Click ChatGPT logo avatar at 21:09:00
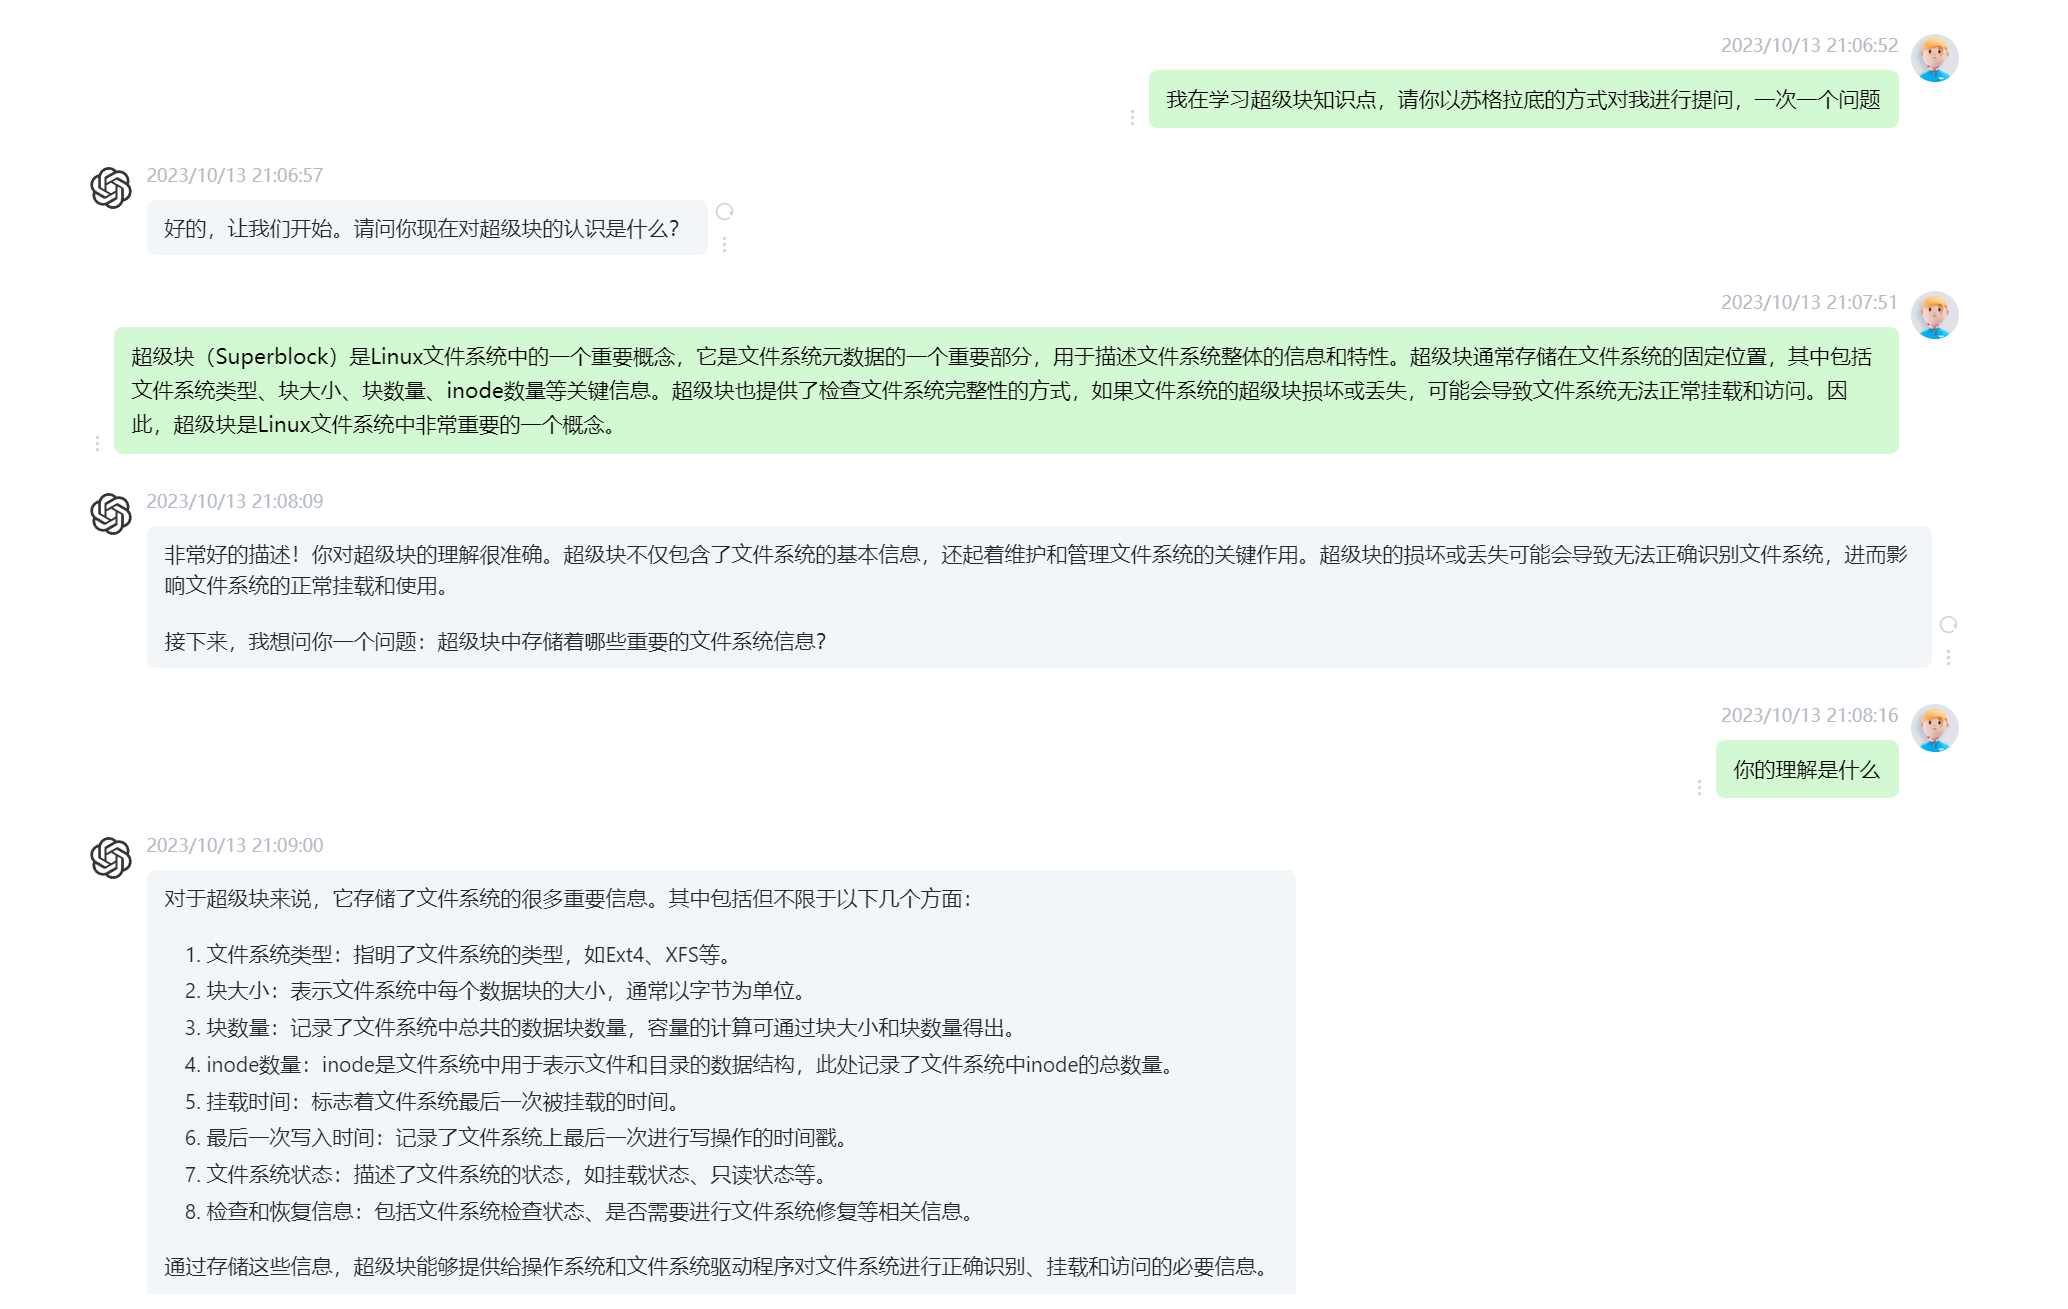2068x1309 pixels. 111,858
